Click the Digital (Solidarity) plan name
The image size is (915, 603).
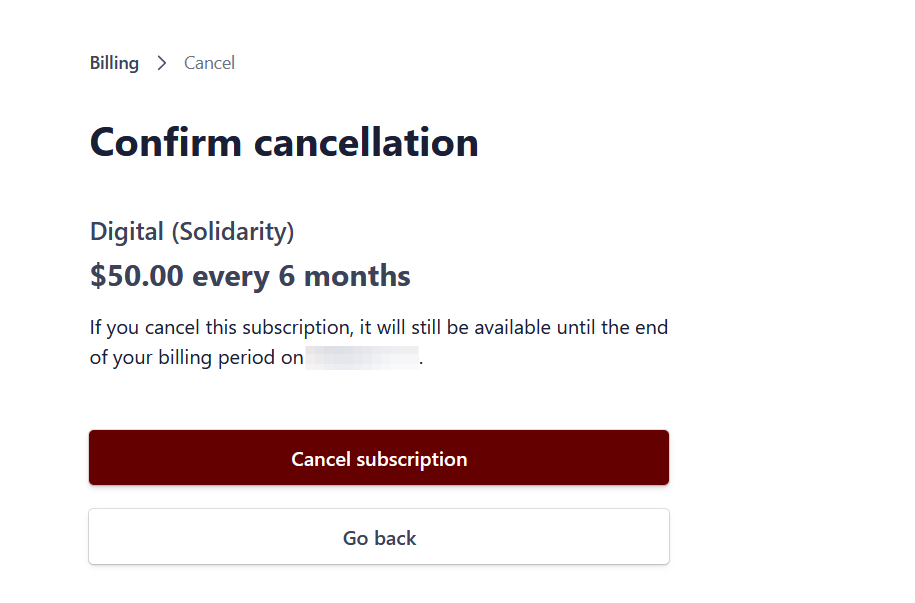coord(192,231)
